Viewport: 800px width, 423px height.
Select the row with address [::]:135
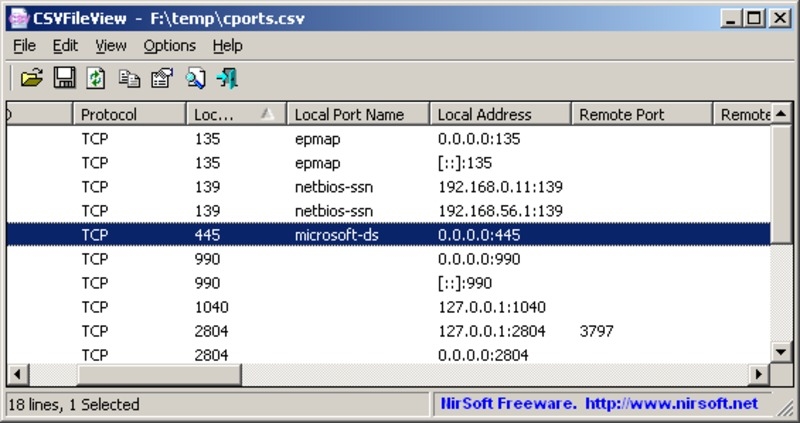389,163
